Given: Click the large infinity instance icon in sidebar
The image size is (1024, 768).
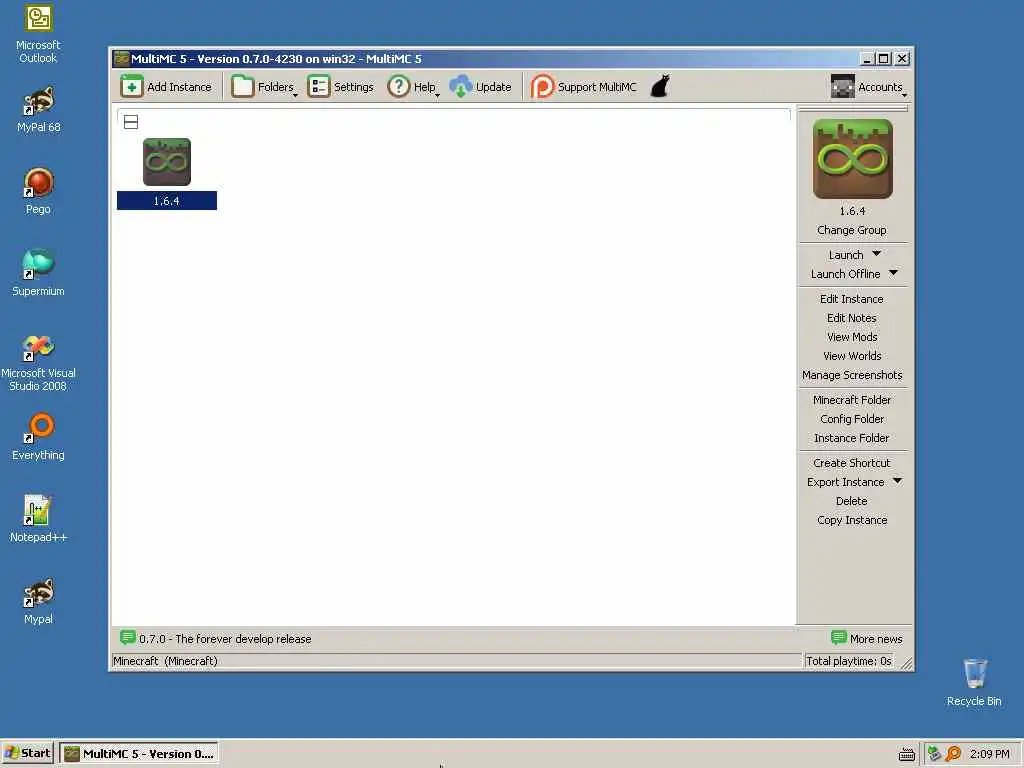Looking at the screenshot, I should 852,159.
